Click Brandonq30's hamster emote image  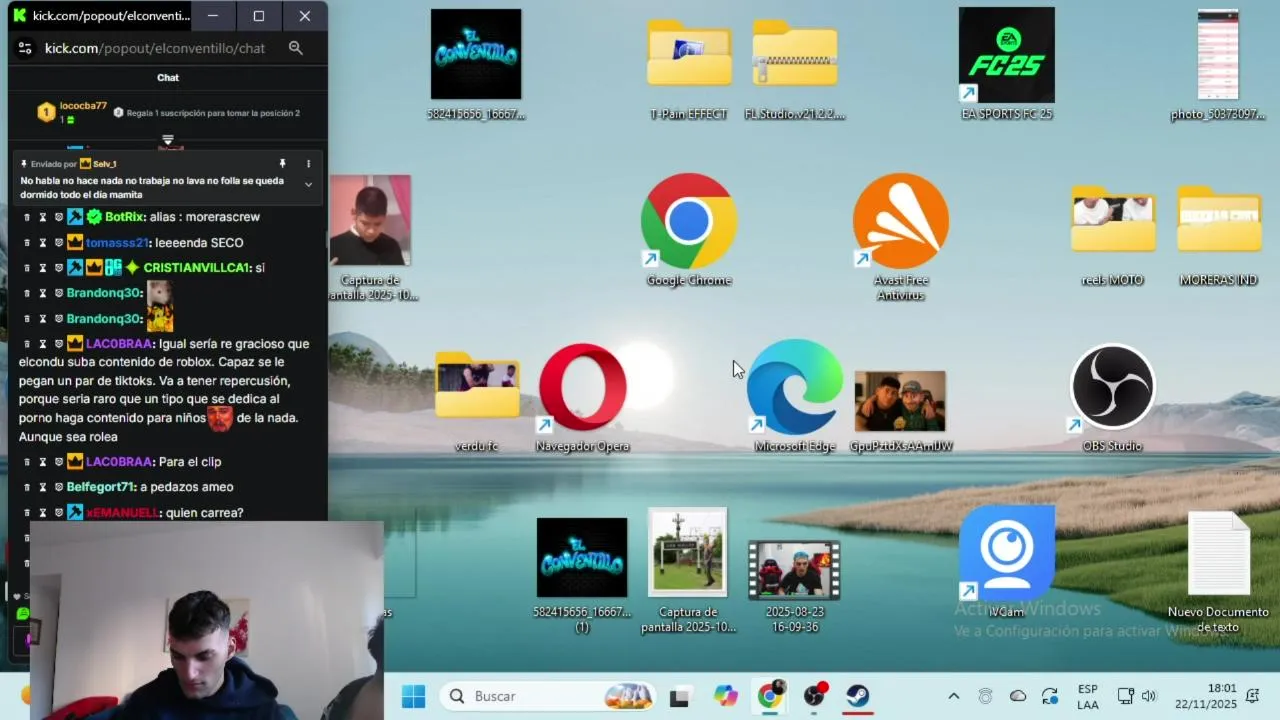pos(160,293)
